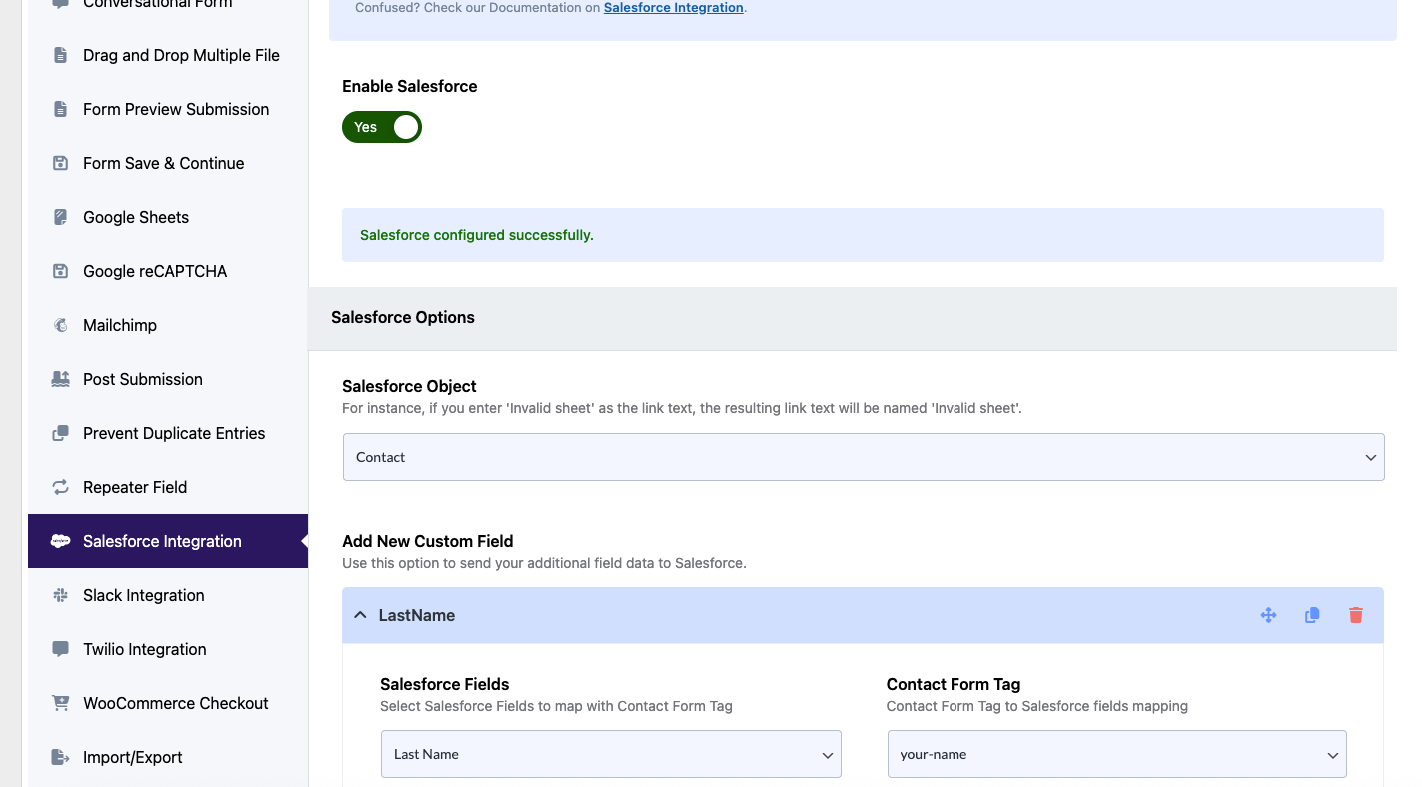This screenshot has height=787, width=1422.
Task: Go to Prevent Duplicate Entries tab
Action: click(174, 433)
